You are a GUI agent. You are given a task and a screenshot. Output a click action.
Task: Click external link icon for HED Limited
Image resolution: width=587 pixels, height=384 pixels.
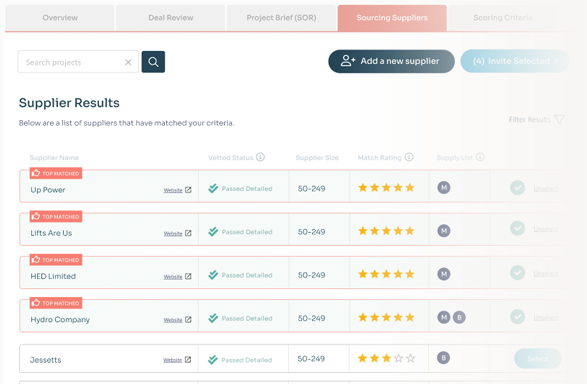[188, 276]
